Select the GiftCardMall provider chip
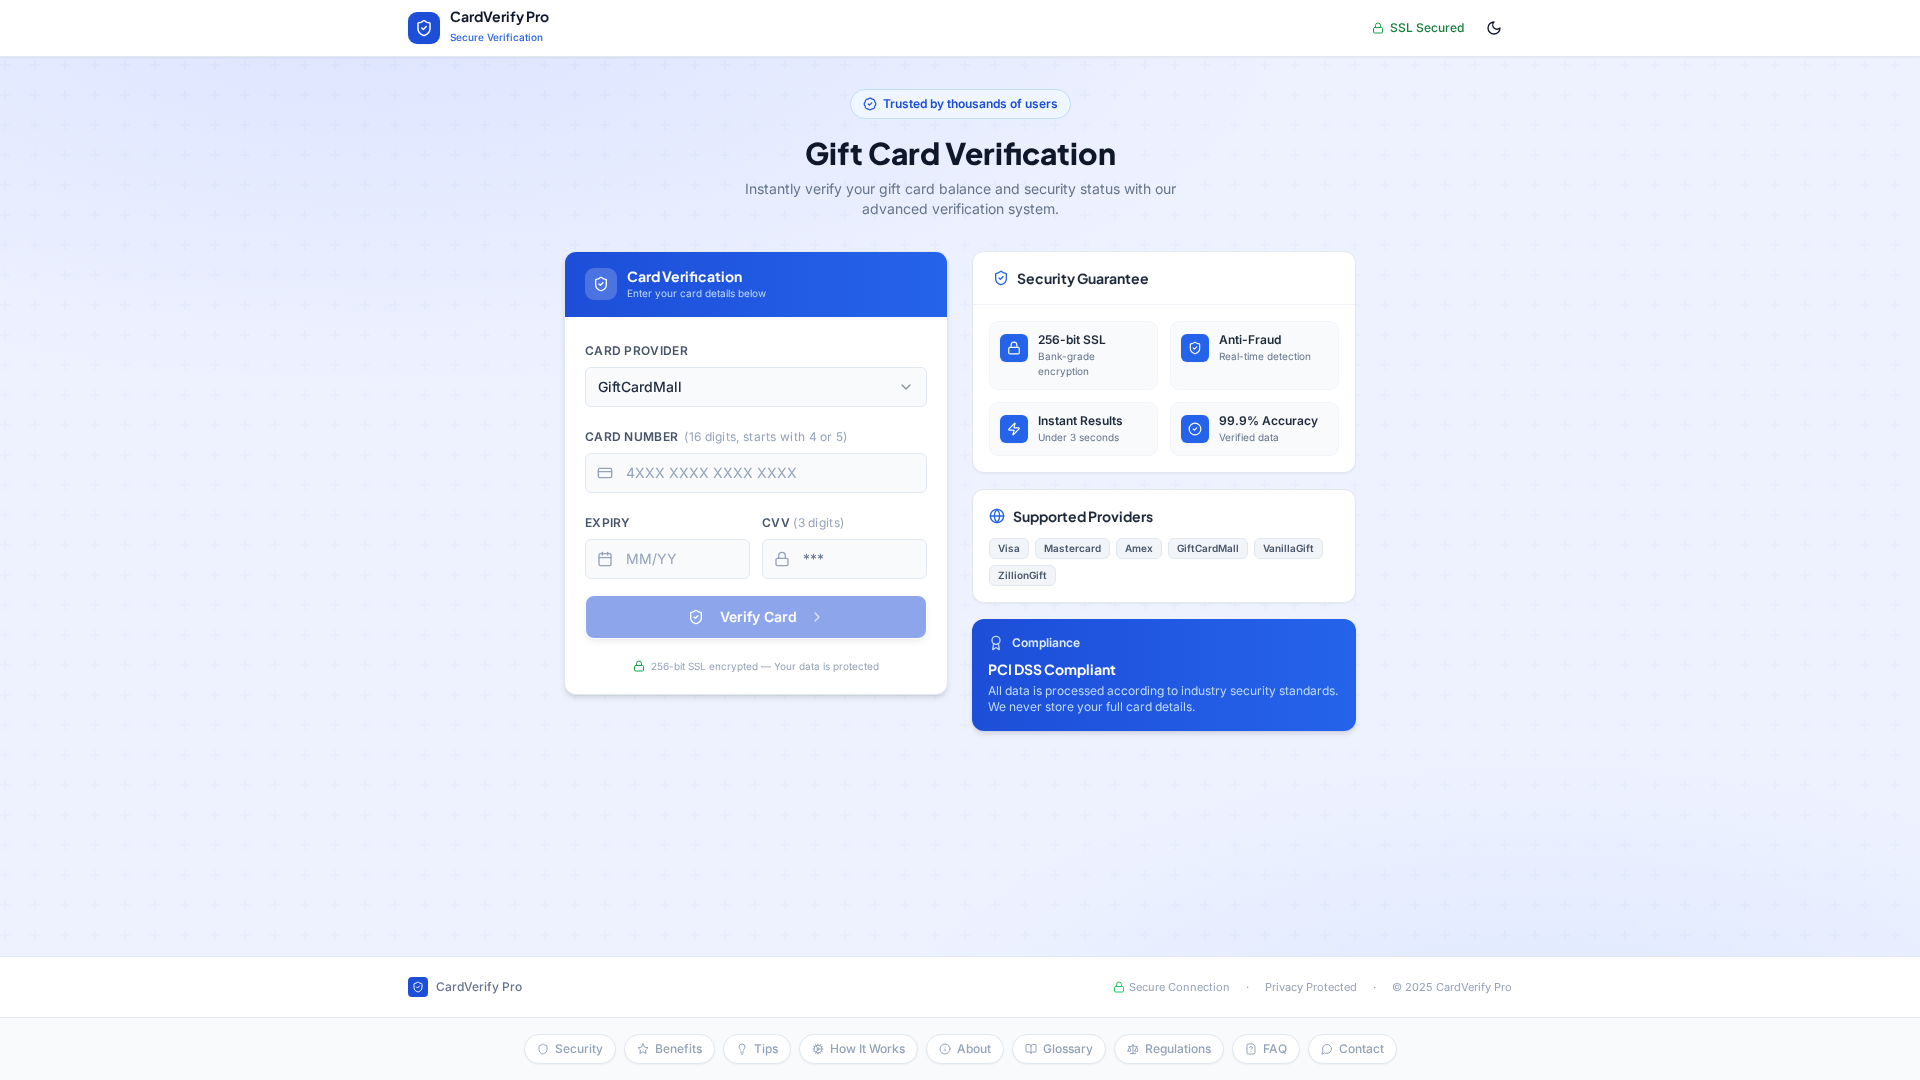This screenshot has height=1080, width=1920. click(x=1208, y=548)
